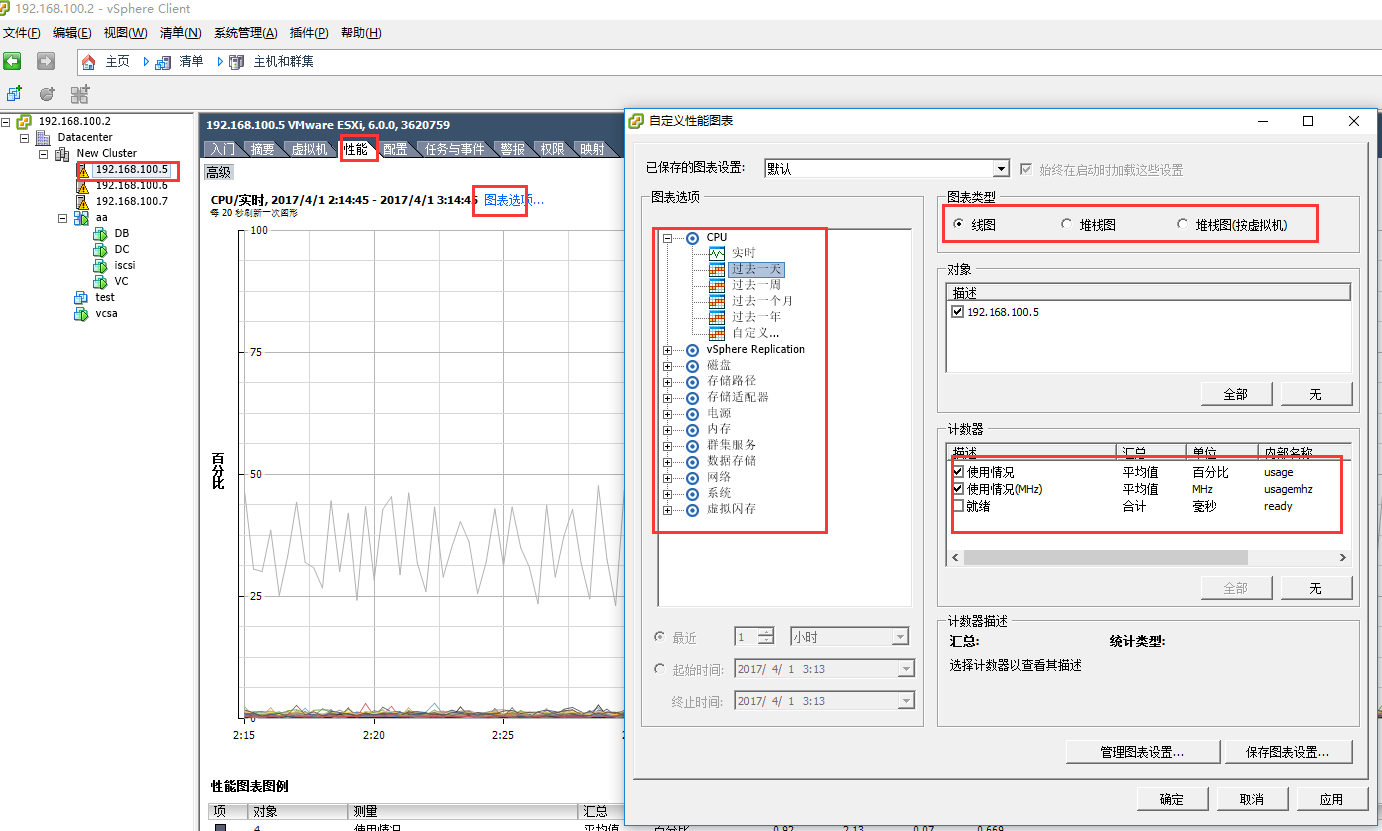Click the aa vApp icon

tap(81, 218)
